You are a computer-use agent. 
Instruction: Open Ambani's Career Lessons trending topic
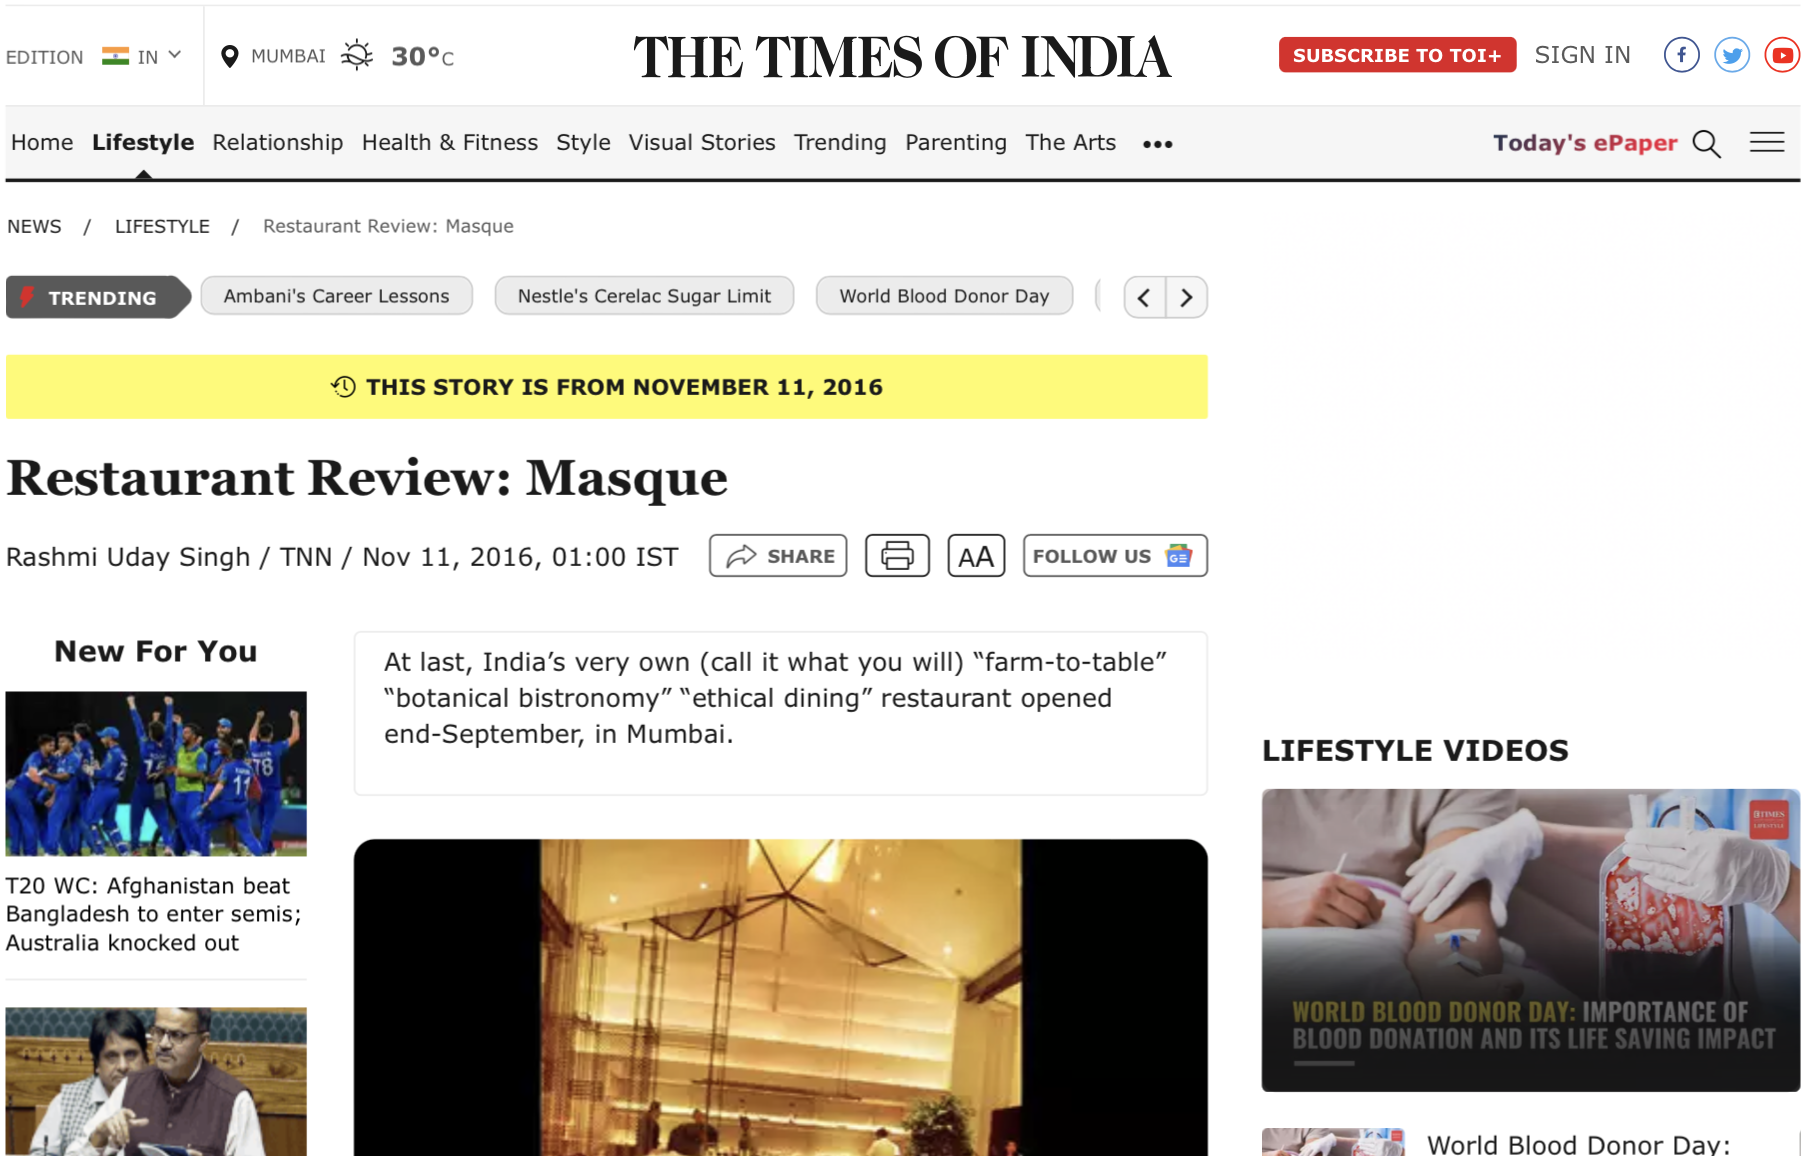(336, 297)
